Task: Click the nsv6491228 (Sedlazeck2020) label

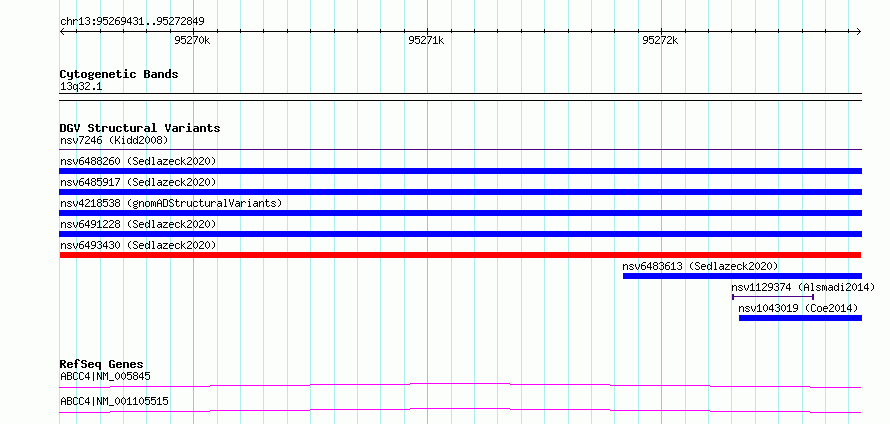Action: click(x=138, y=224)
